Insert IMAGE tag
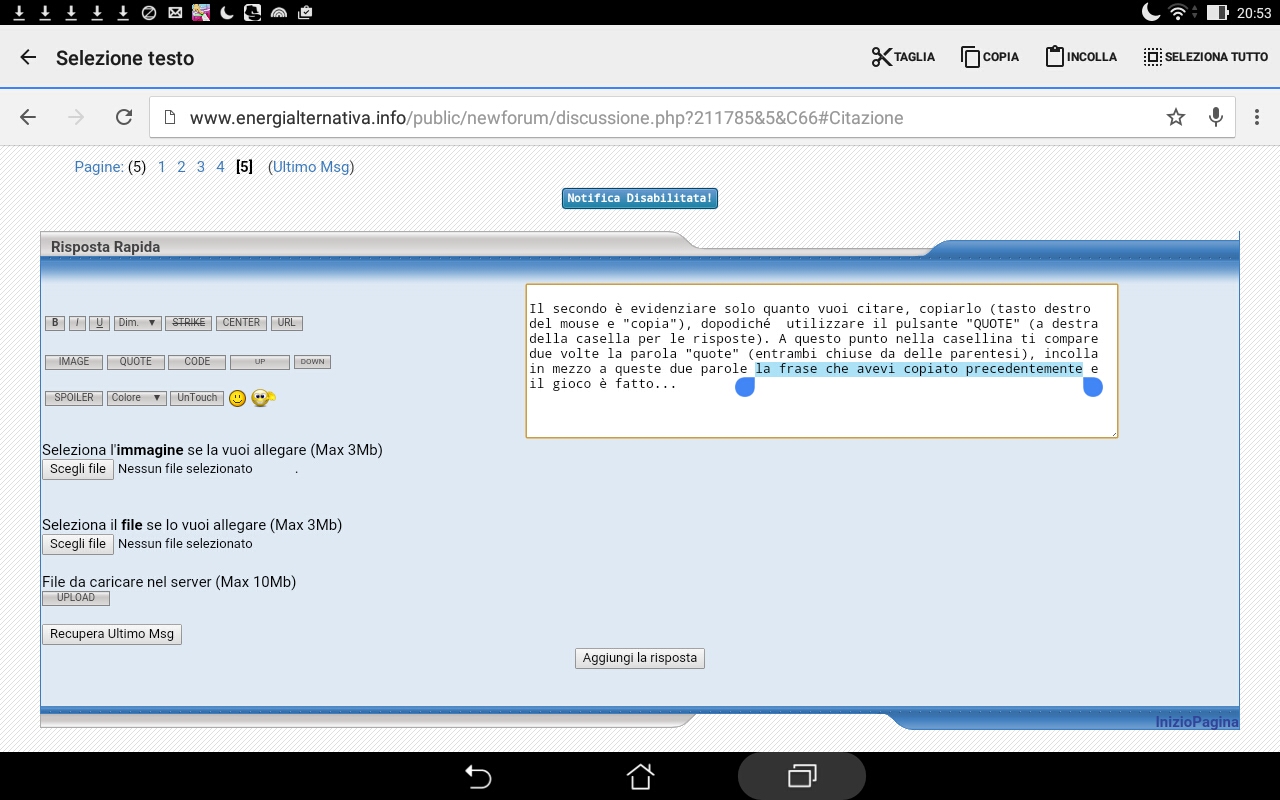The width and height of the screenshot is (1280, 800). click(x=74, y=362)
